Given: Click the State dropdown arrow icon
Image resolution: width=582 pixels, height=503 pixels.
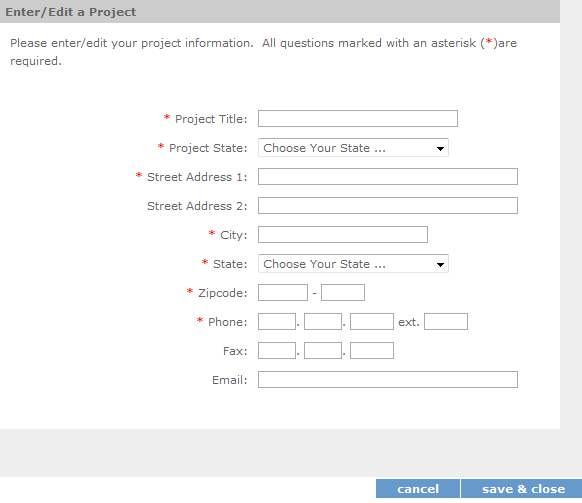Looking at the screenshot, I should (x=440, y=264).
